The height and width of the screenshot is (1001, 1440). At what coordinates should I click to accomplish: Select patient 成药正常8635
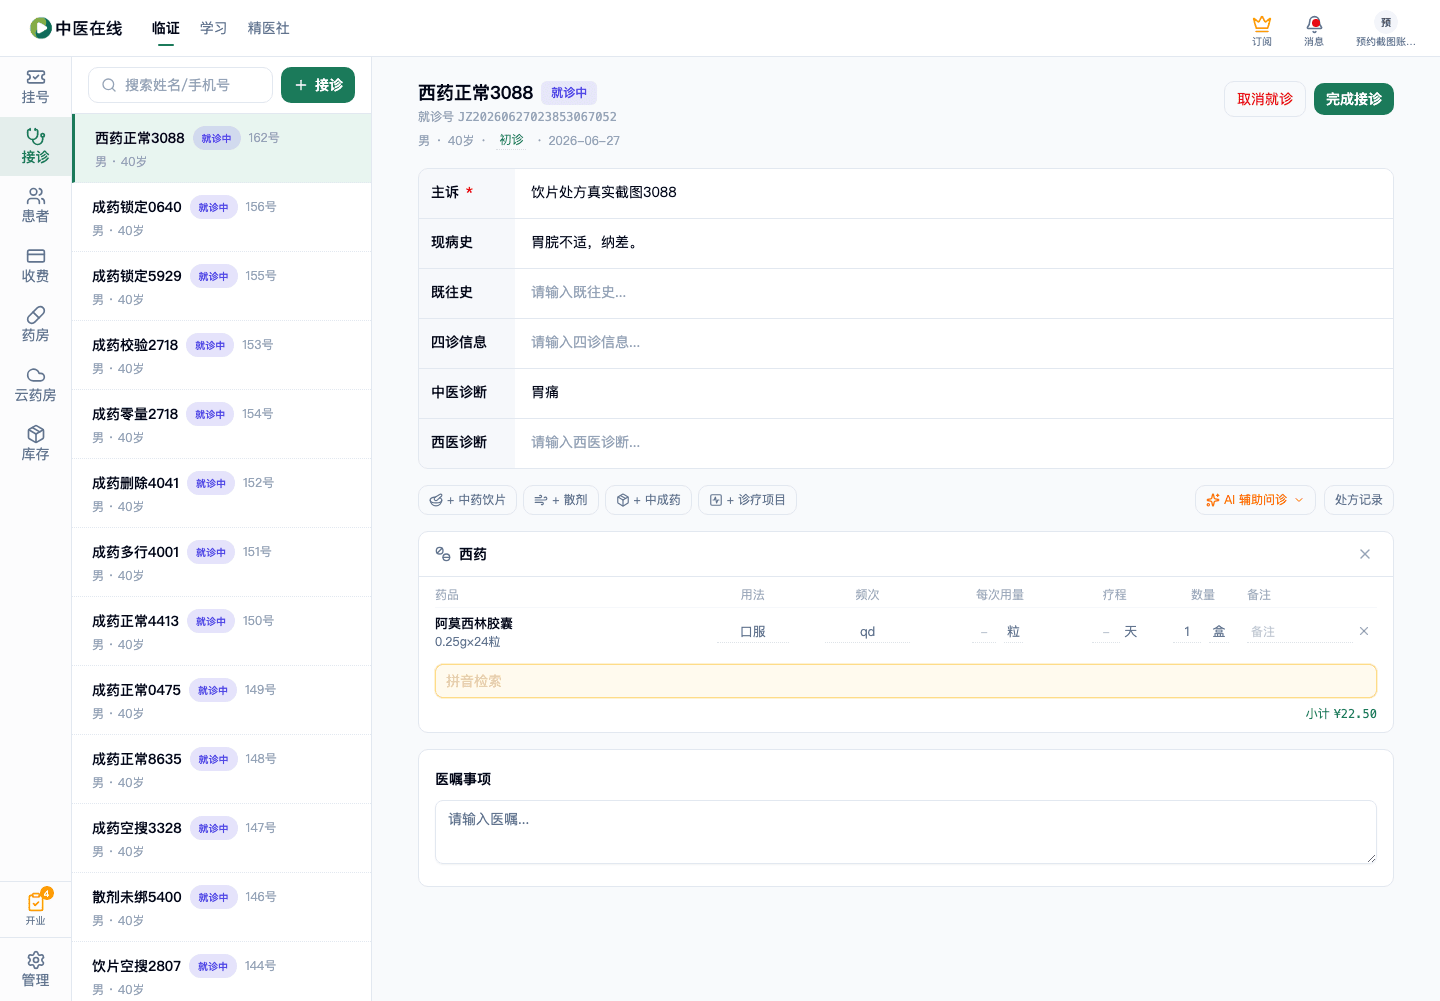[222, 769]
